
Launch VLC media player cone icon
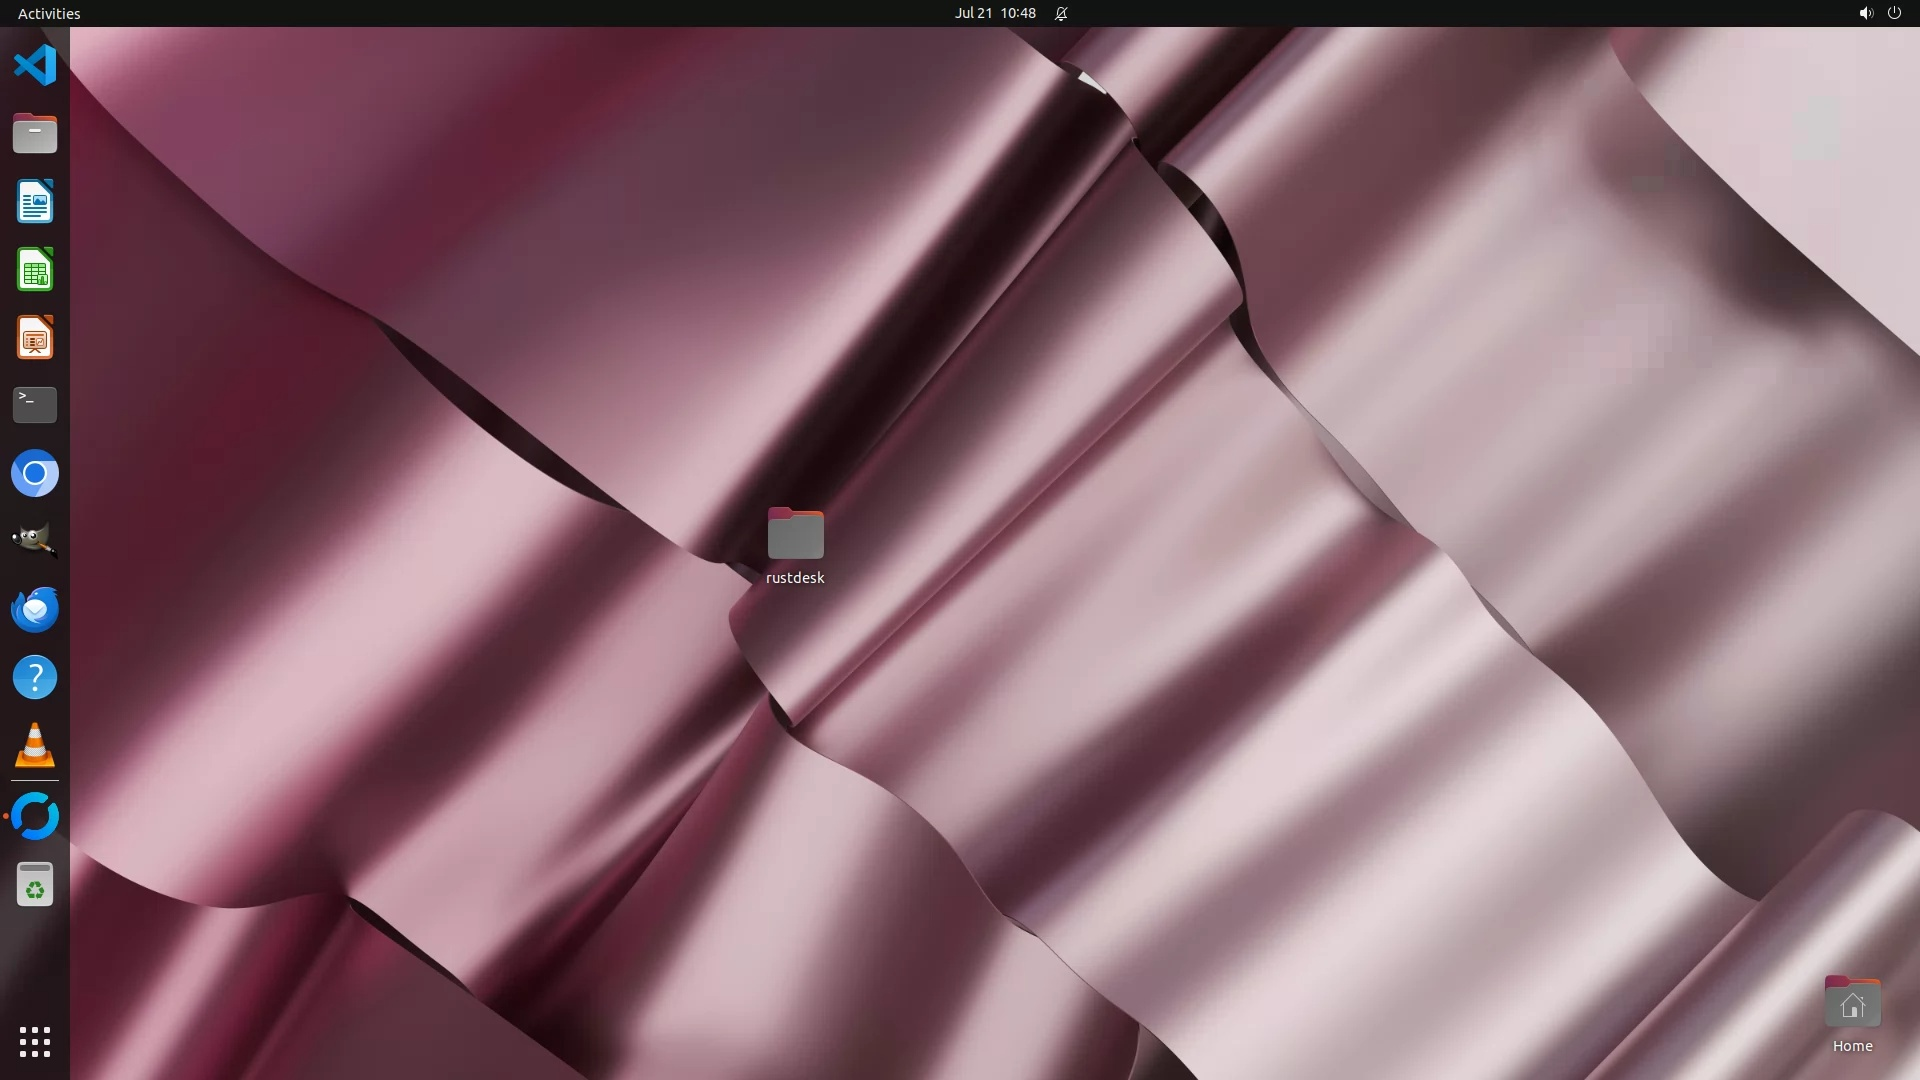(x=35, y=746)
